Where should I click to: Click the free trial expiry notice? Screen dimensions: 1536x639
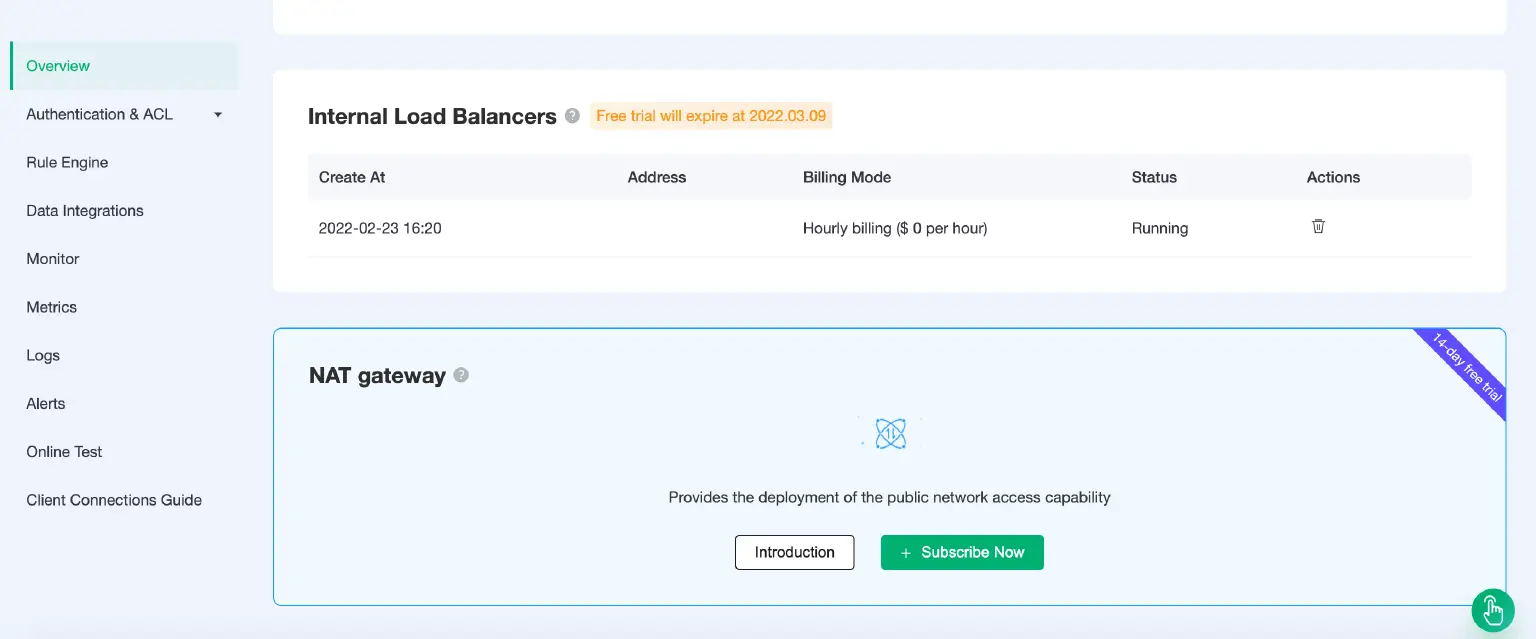(711, 115)
